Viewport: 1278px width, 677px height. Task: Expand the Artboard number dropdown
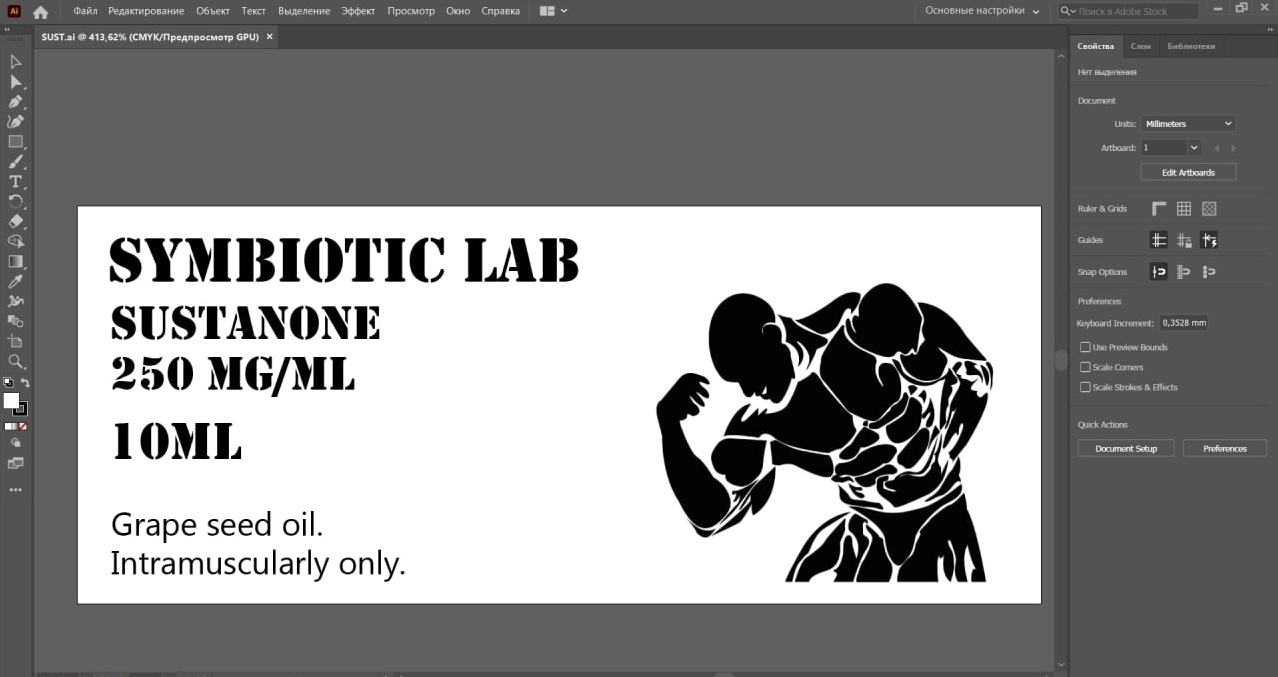(1194, 148)
